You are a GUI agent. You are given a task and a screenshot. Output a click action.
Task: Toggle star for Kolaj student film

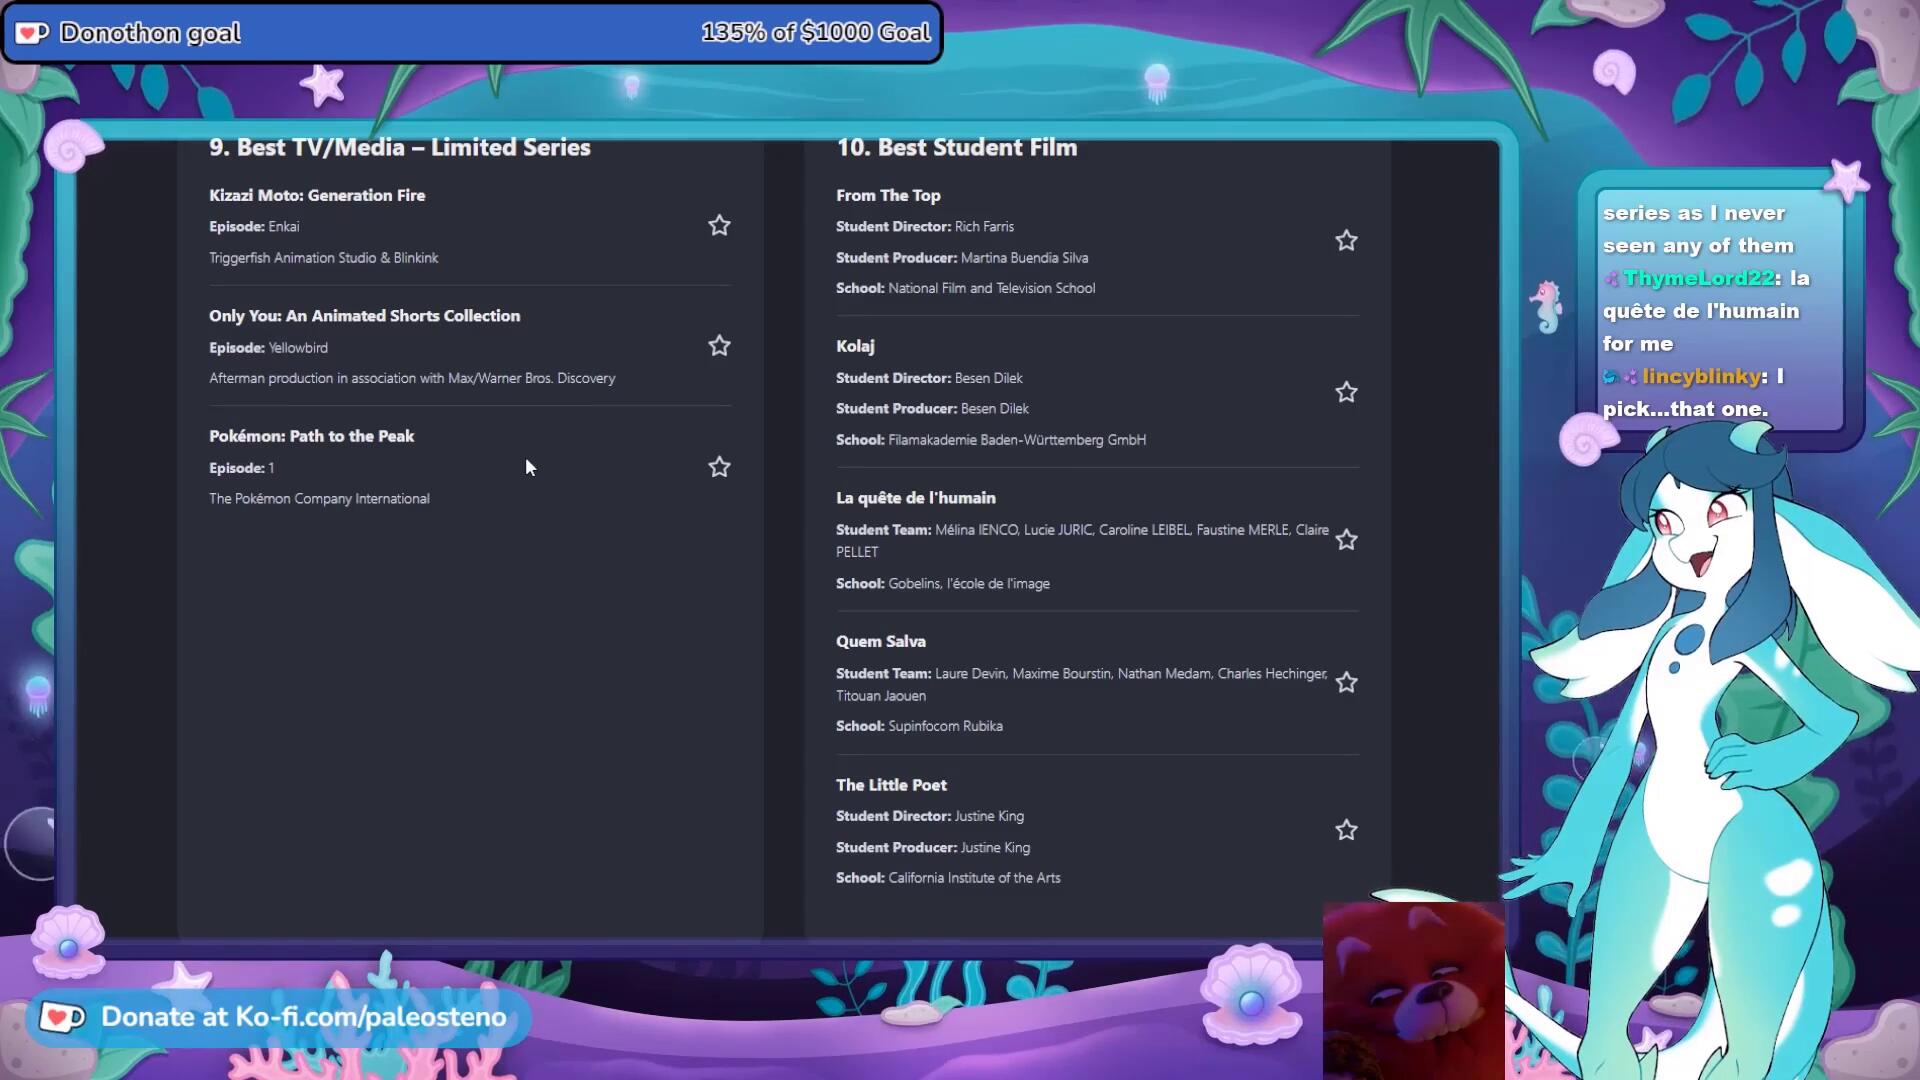click(x=1346, y=392)
